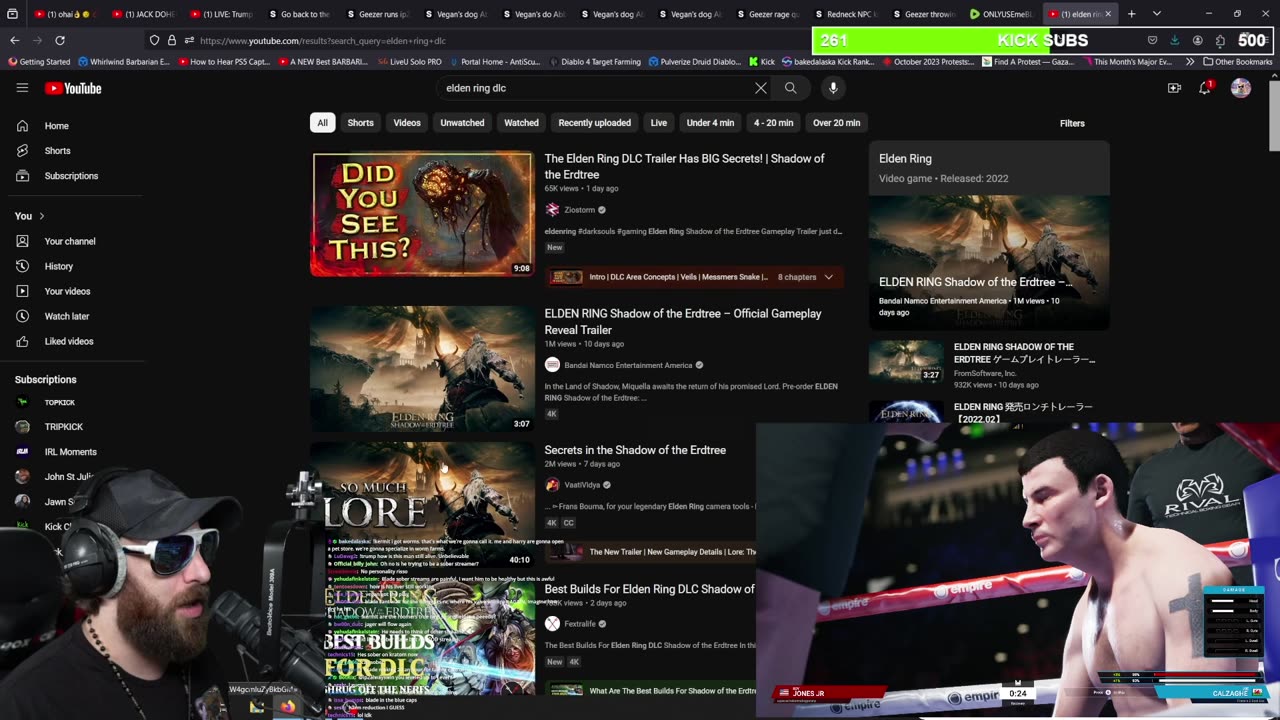Screen dimensions: 1280x720
Task: Go to Home in YouTube sidebar
Action: pos(56,126)
